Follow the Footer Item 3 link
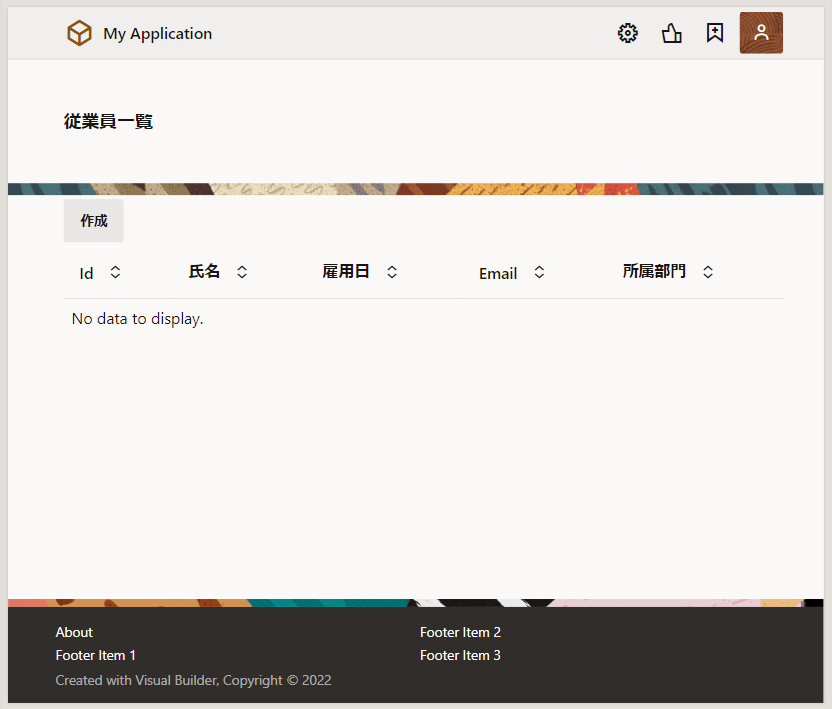Screen dimensions: 832x709 [x=460, y=655]
